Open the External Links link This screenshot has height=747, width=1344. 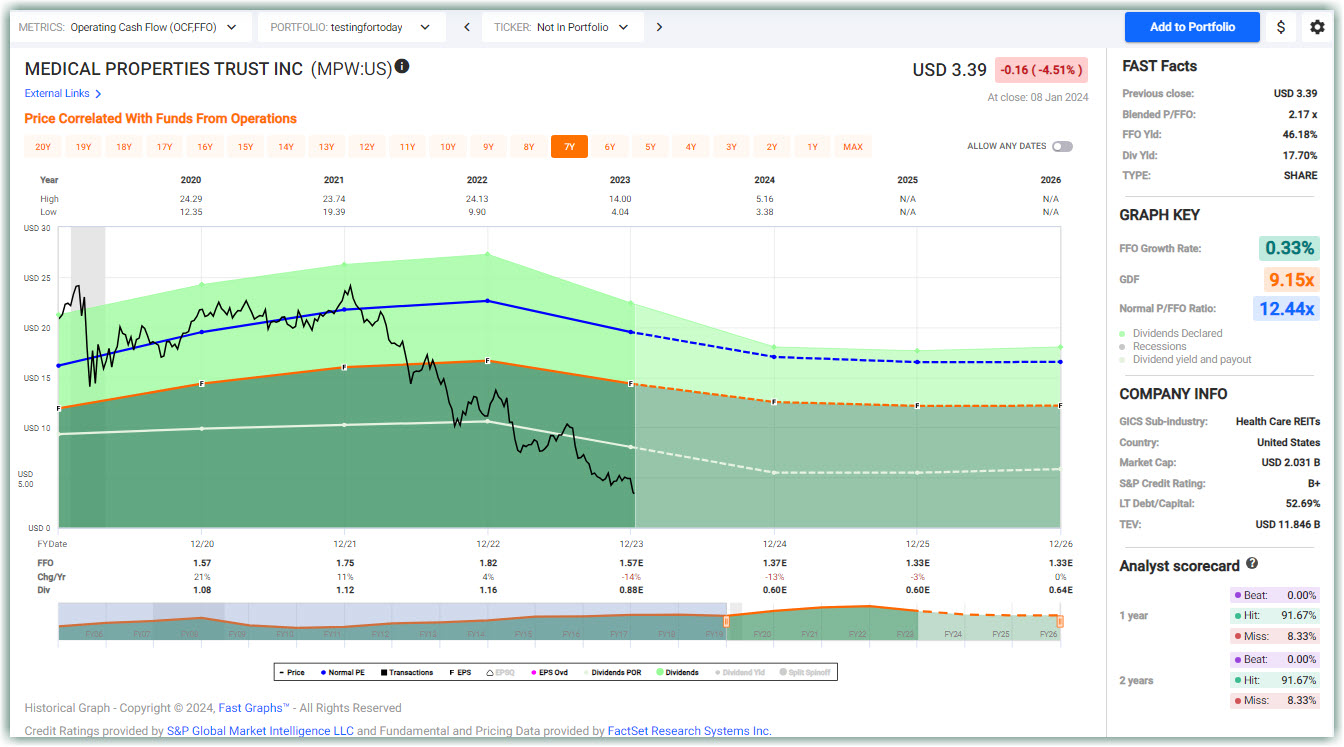click(x=57, y=94)
